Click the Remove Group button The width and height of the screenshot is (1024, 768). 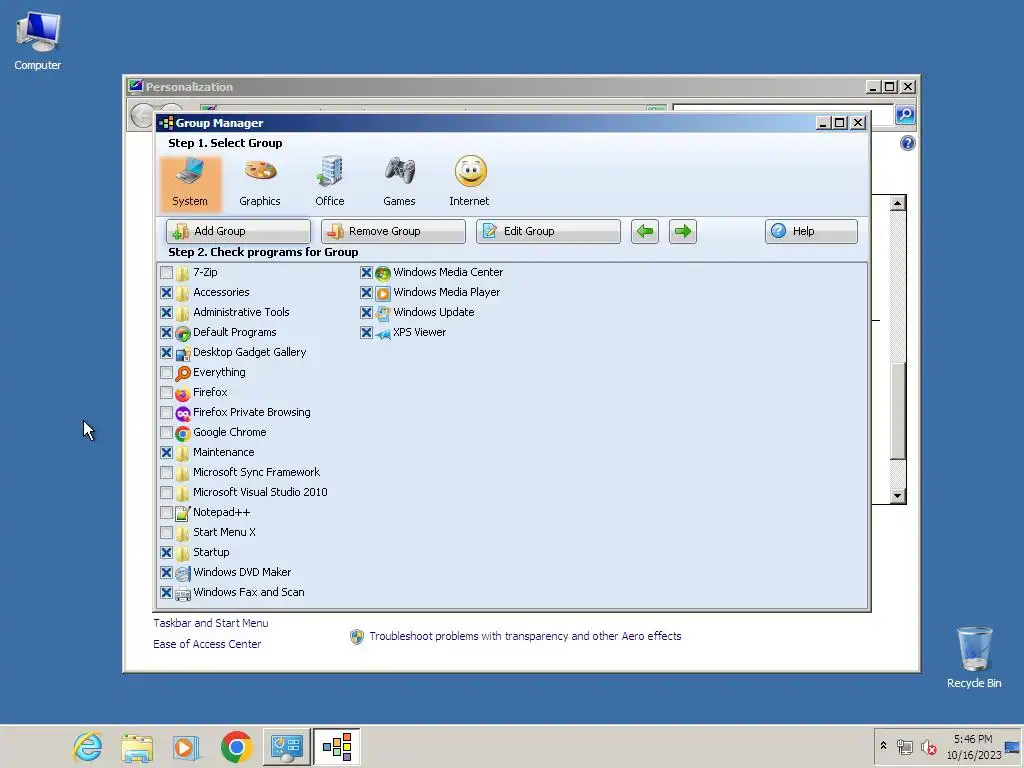pyautogui.click(x=393, y=231)
